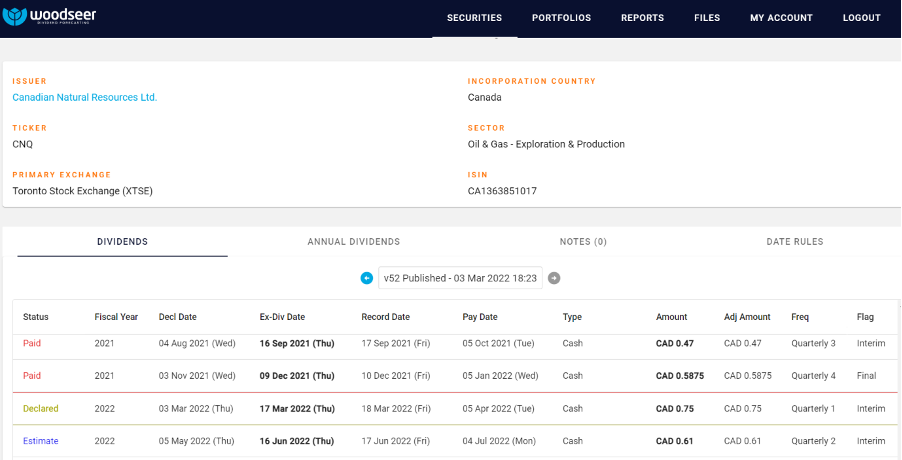Click the Adj Amount column header
This screenshot has width=902, height=460.
tap(747, 317)
